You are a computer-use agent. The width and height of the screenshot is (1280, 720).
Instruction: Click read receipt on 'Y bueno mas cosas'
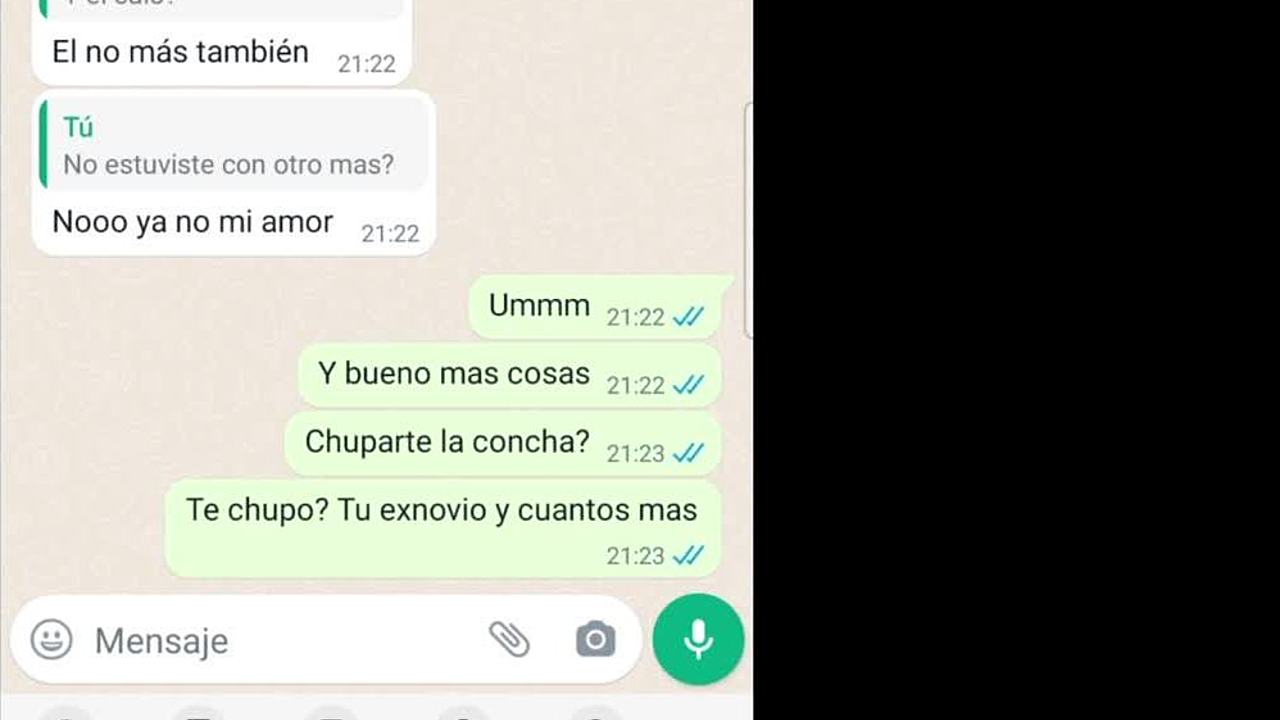point(688,385)
